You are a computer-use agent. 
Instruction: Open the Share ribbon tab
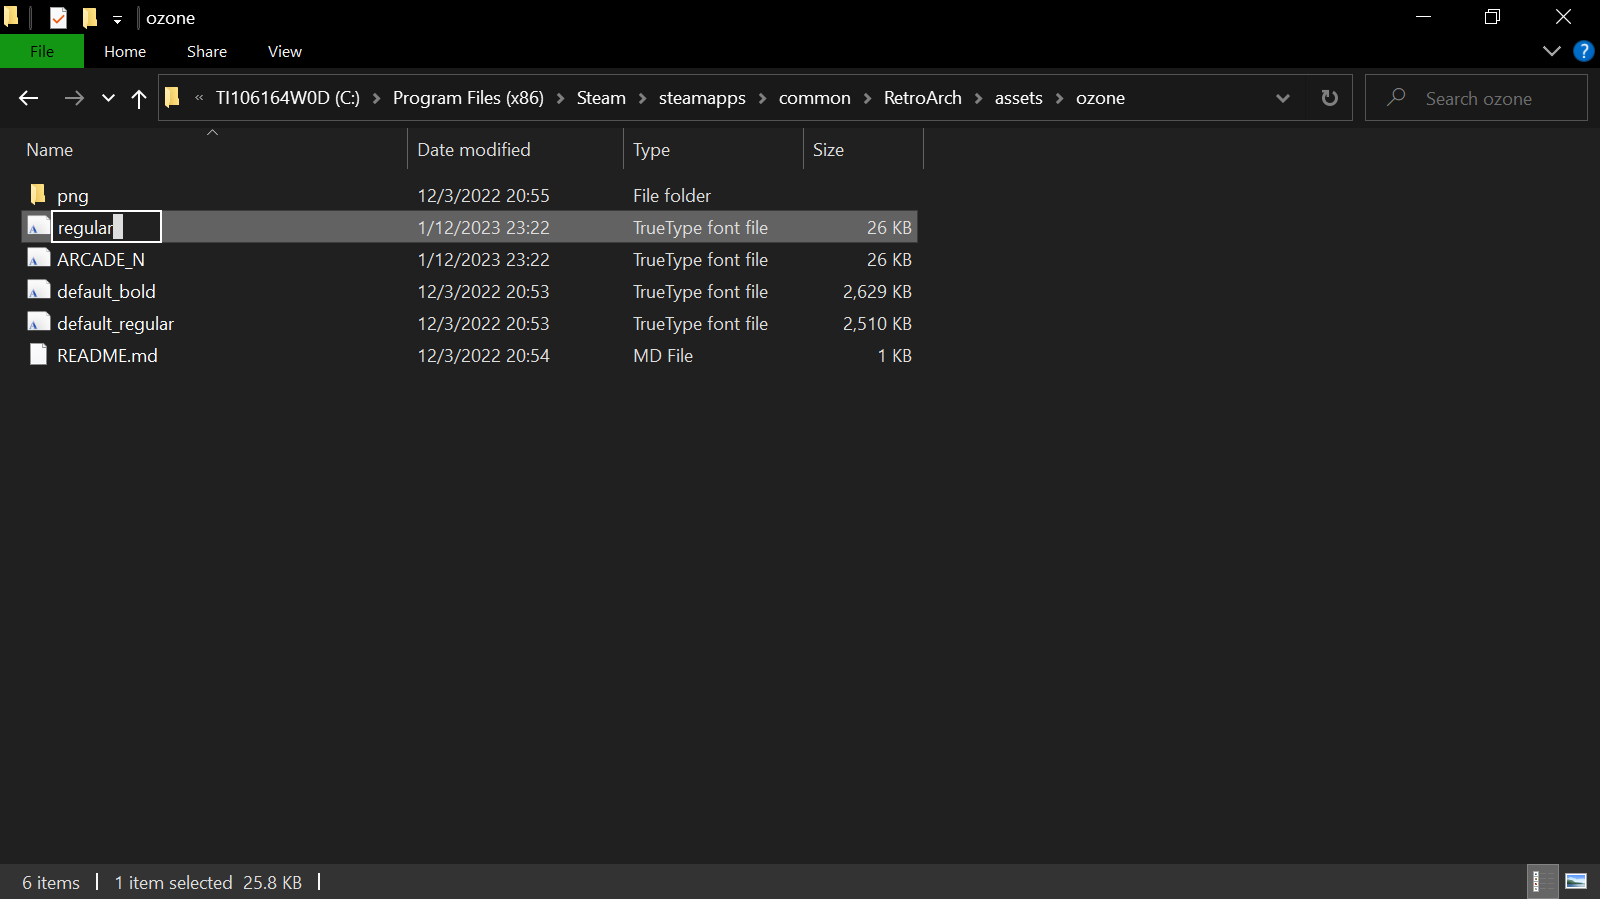(207, 51)
